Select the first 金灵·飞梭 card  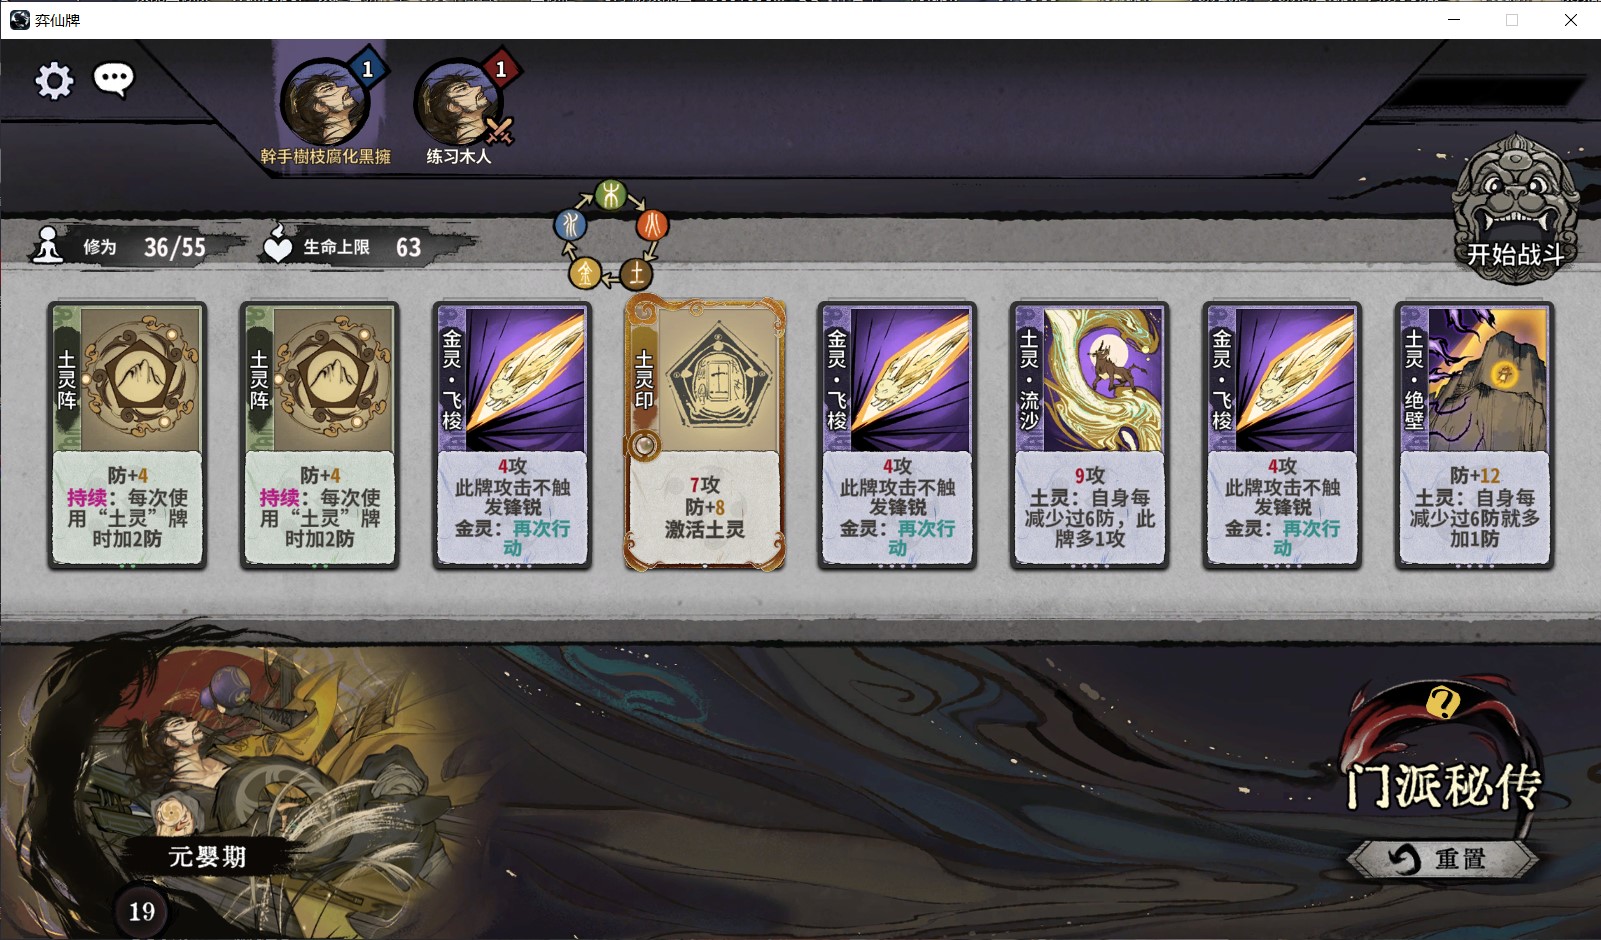(x=513, y=436)
